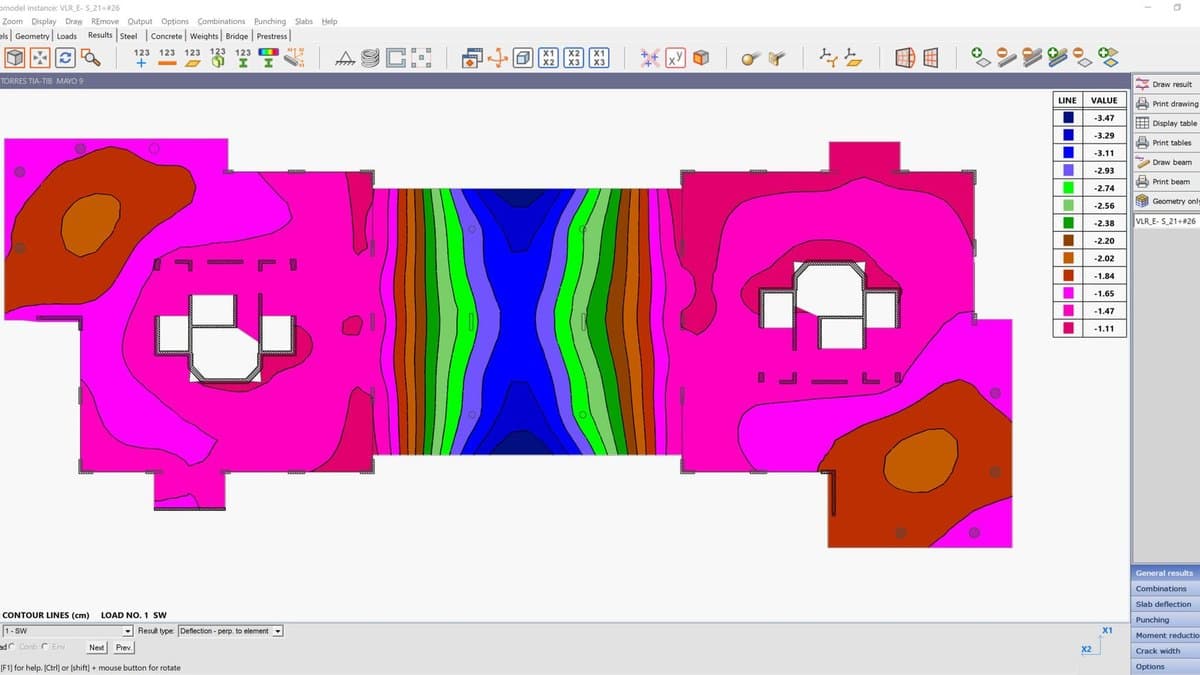
Task: Select the magnifier zoom tool
Action: pos(91,58)
